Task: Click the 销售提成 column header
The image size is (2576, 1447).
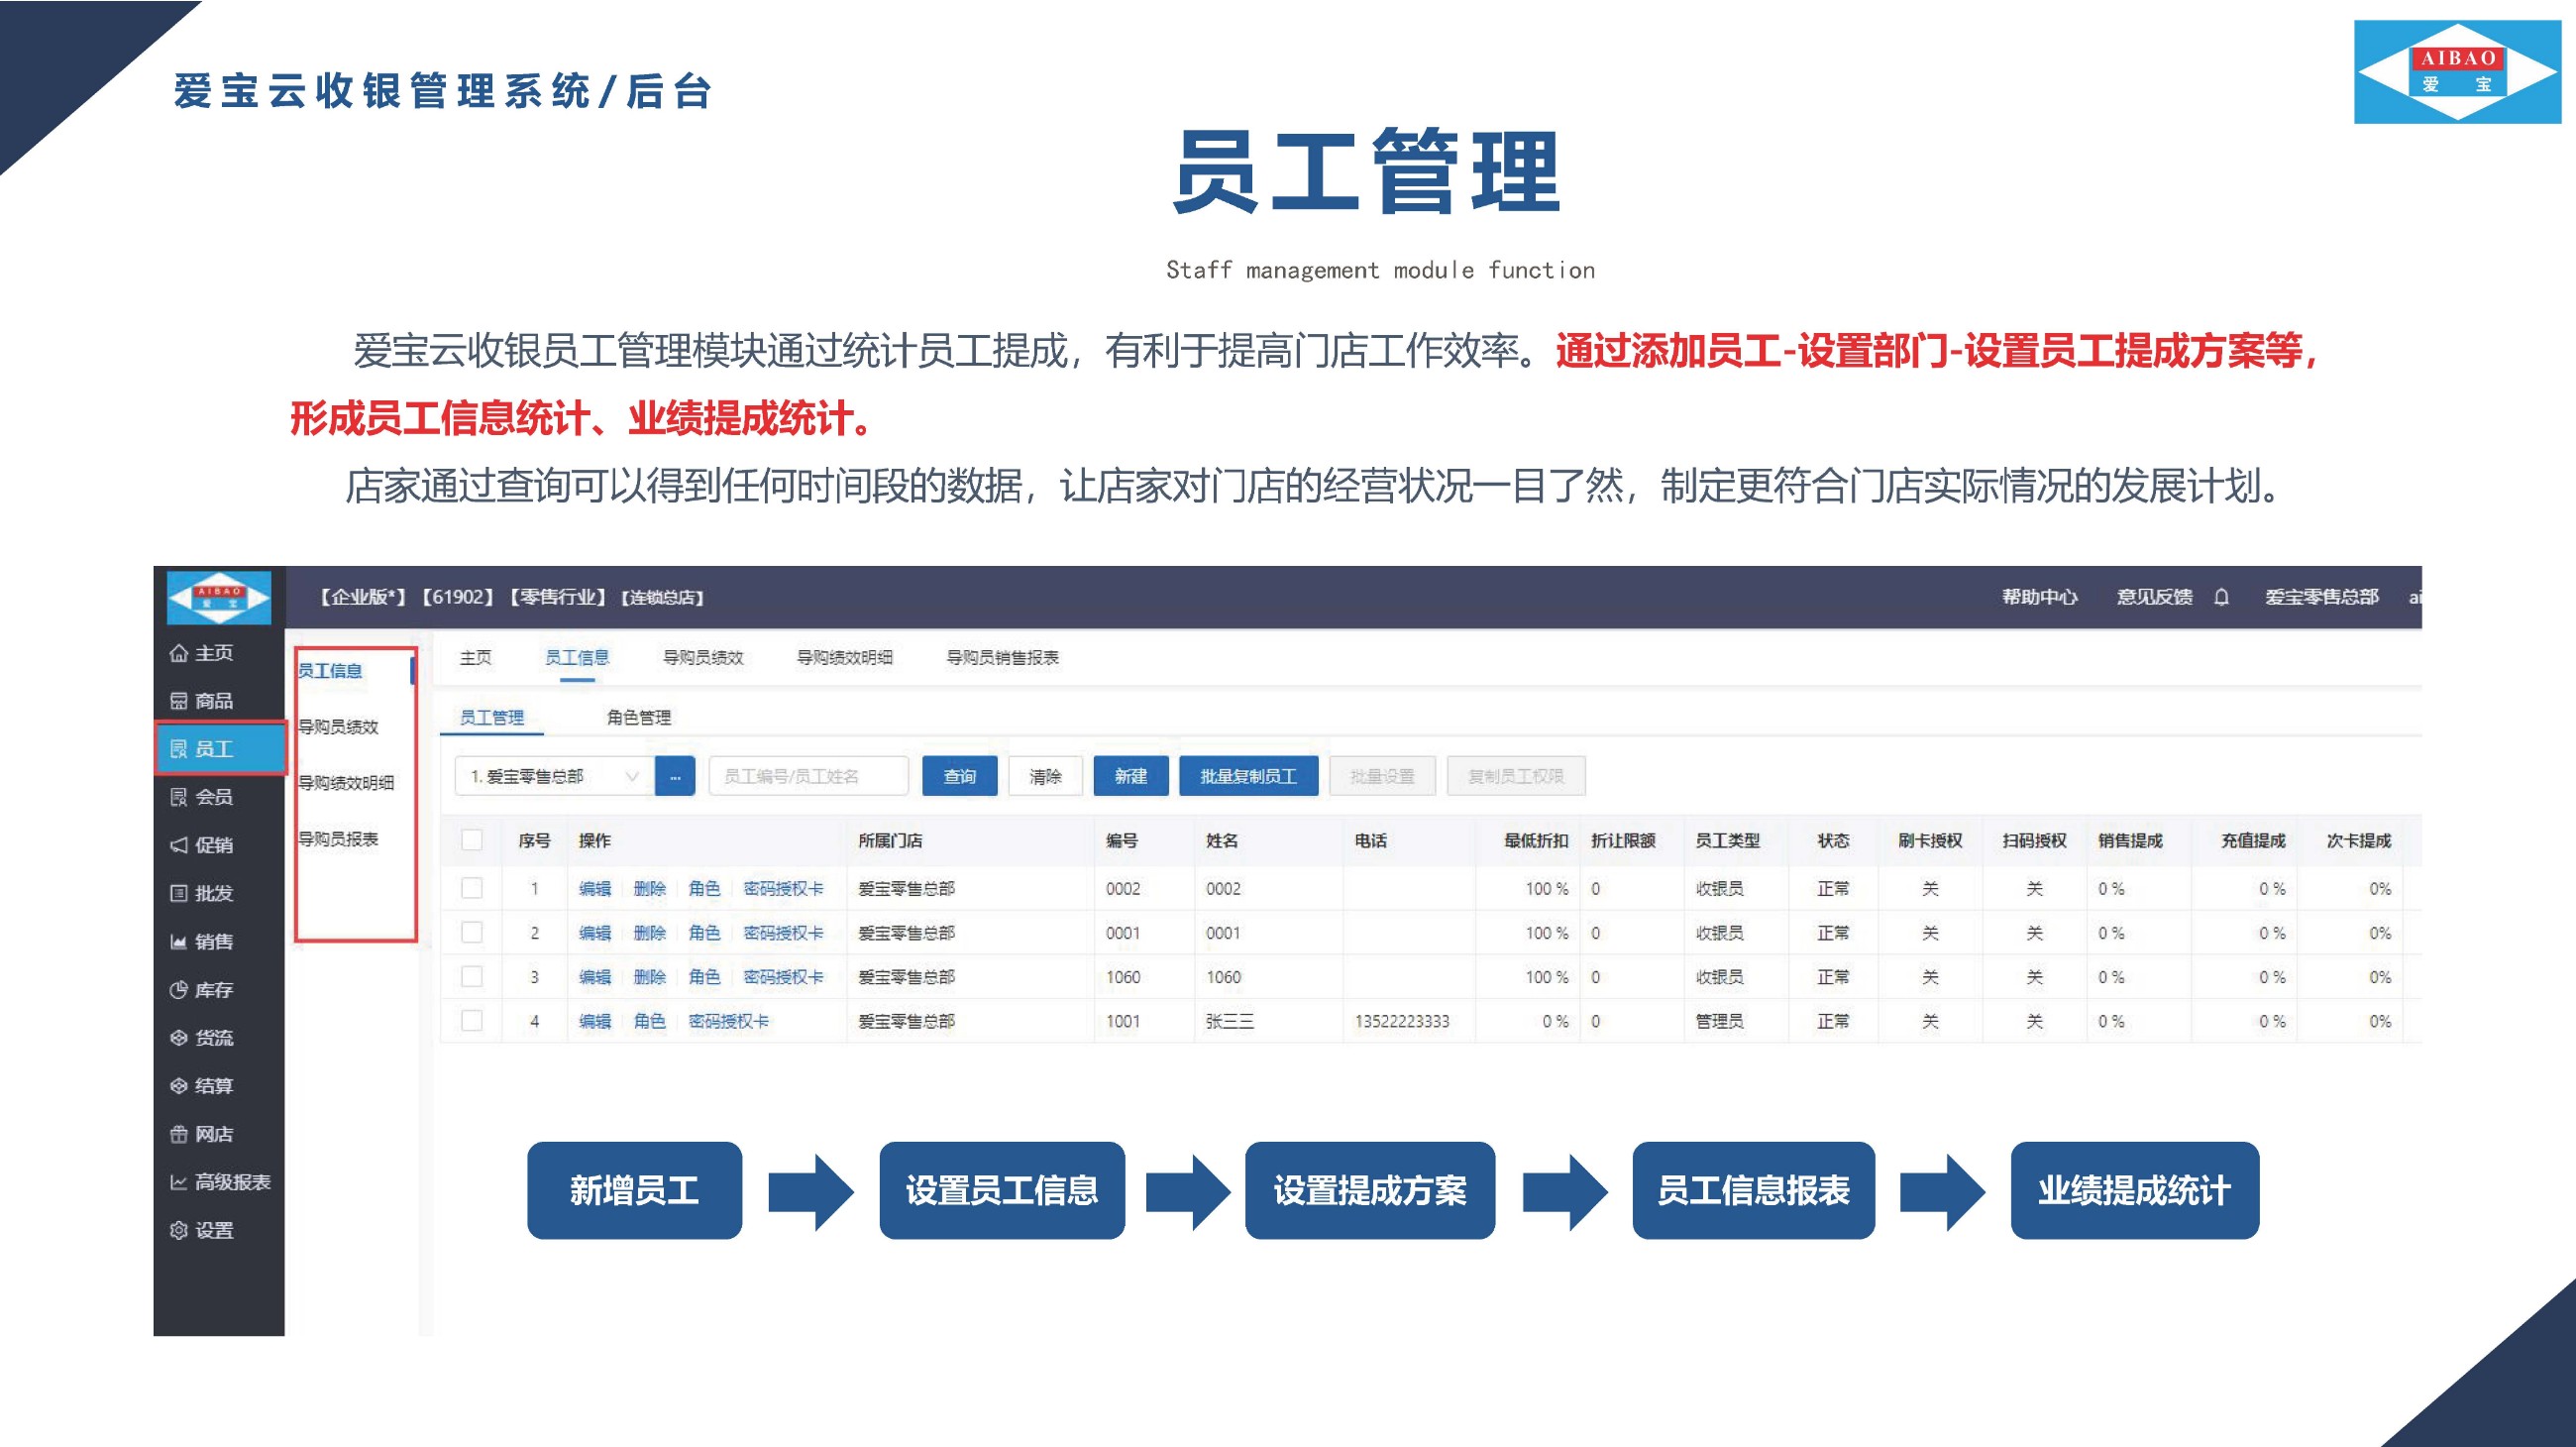Action: tap(2131, 840)
